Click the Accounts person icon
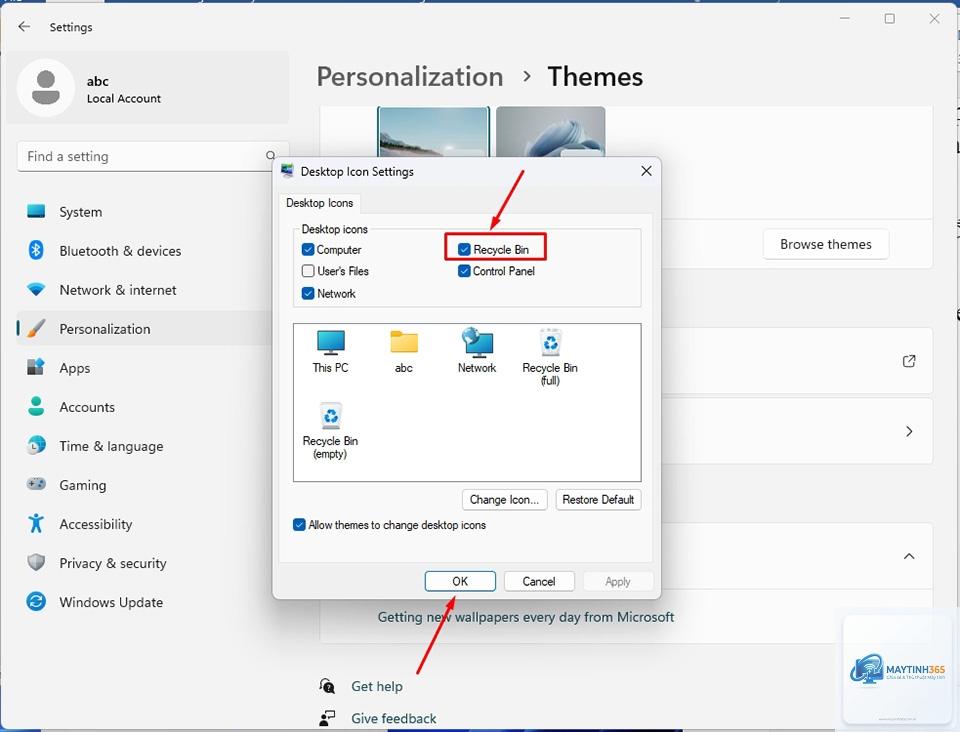The height and width of the screenshot is (732, 960). (36, 406)
